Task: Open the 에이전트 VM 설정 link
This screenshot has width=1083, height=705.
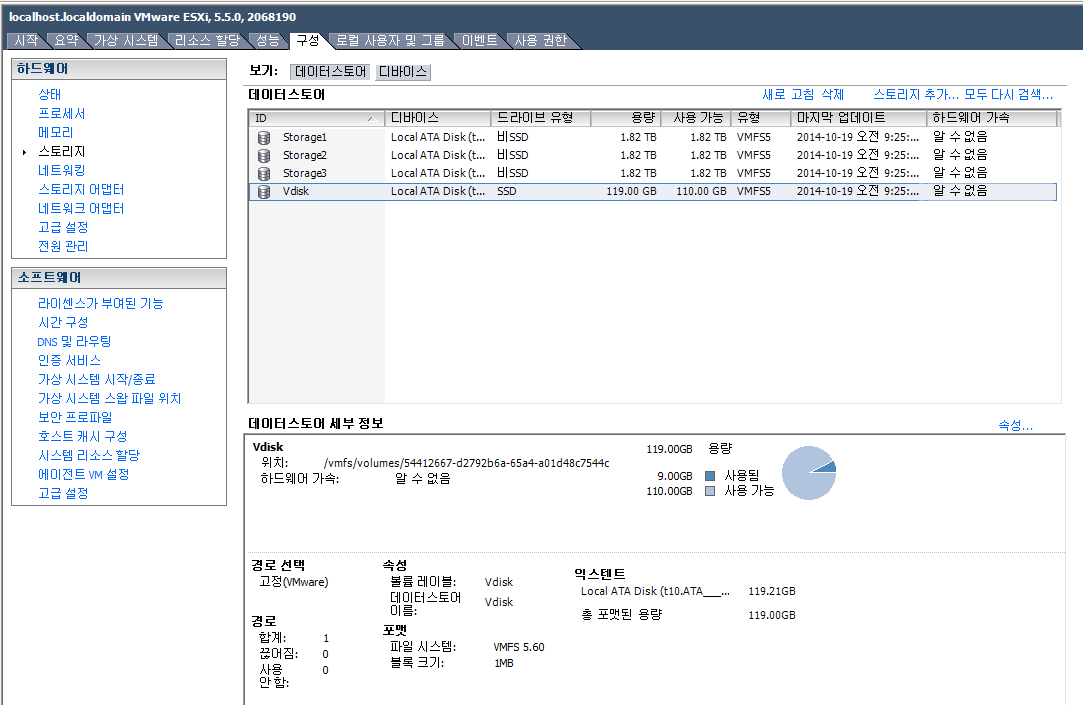Action: click(84, 474)
